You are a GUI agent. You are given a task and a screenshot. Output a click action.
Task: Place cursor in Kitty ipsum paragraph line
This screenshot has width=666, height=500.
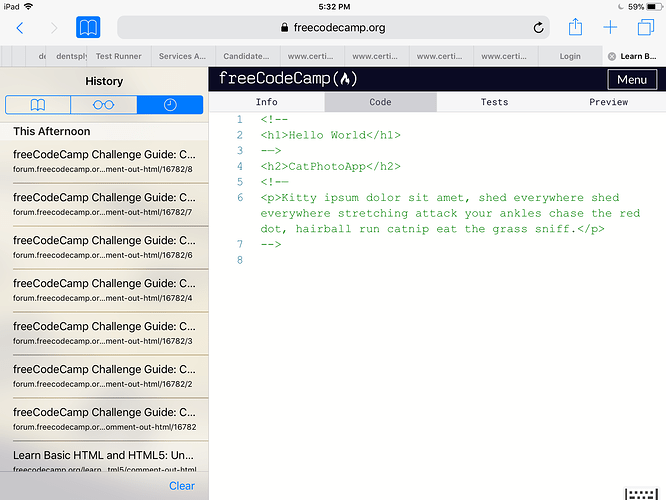[450, 213]
